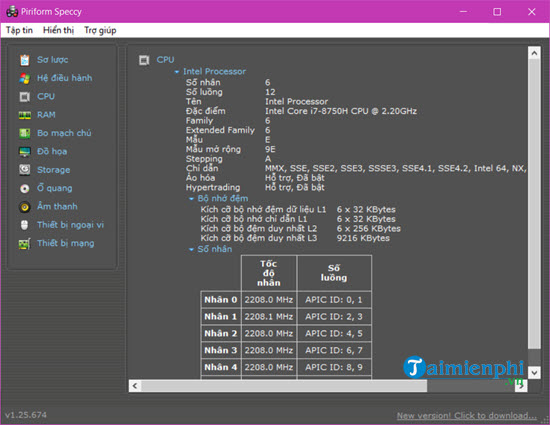This screenshot has height=425, width=550.
Task: Select Ổ quang optical drives section
Action: coord(55,188)
